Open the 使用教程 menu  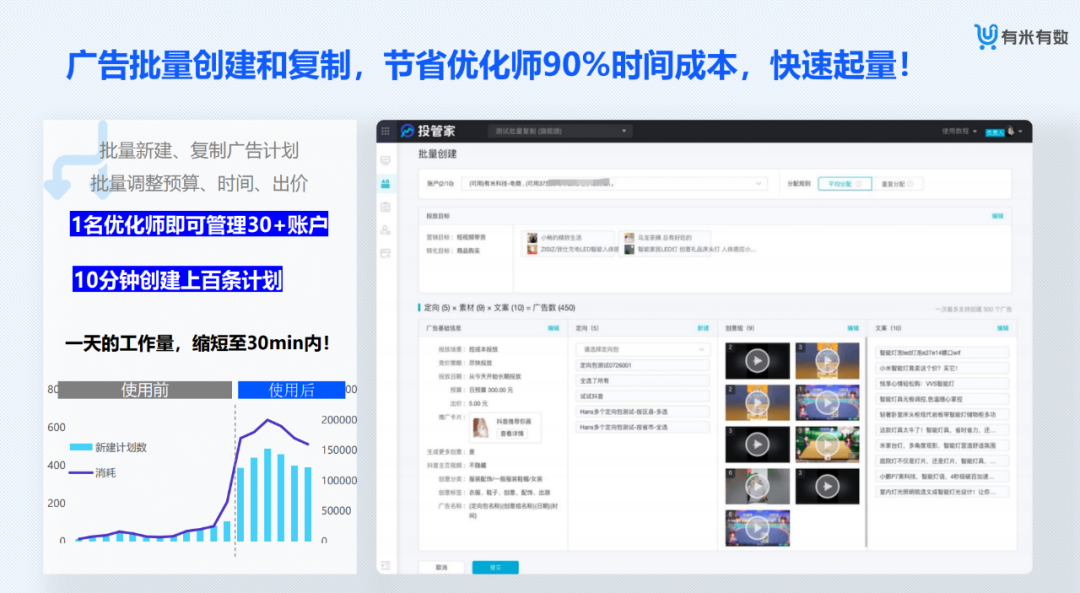point(956,132)
